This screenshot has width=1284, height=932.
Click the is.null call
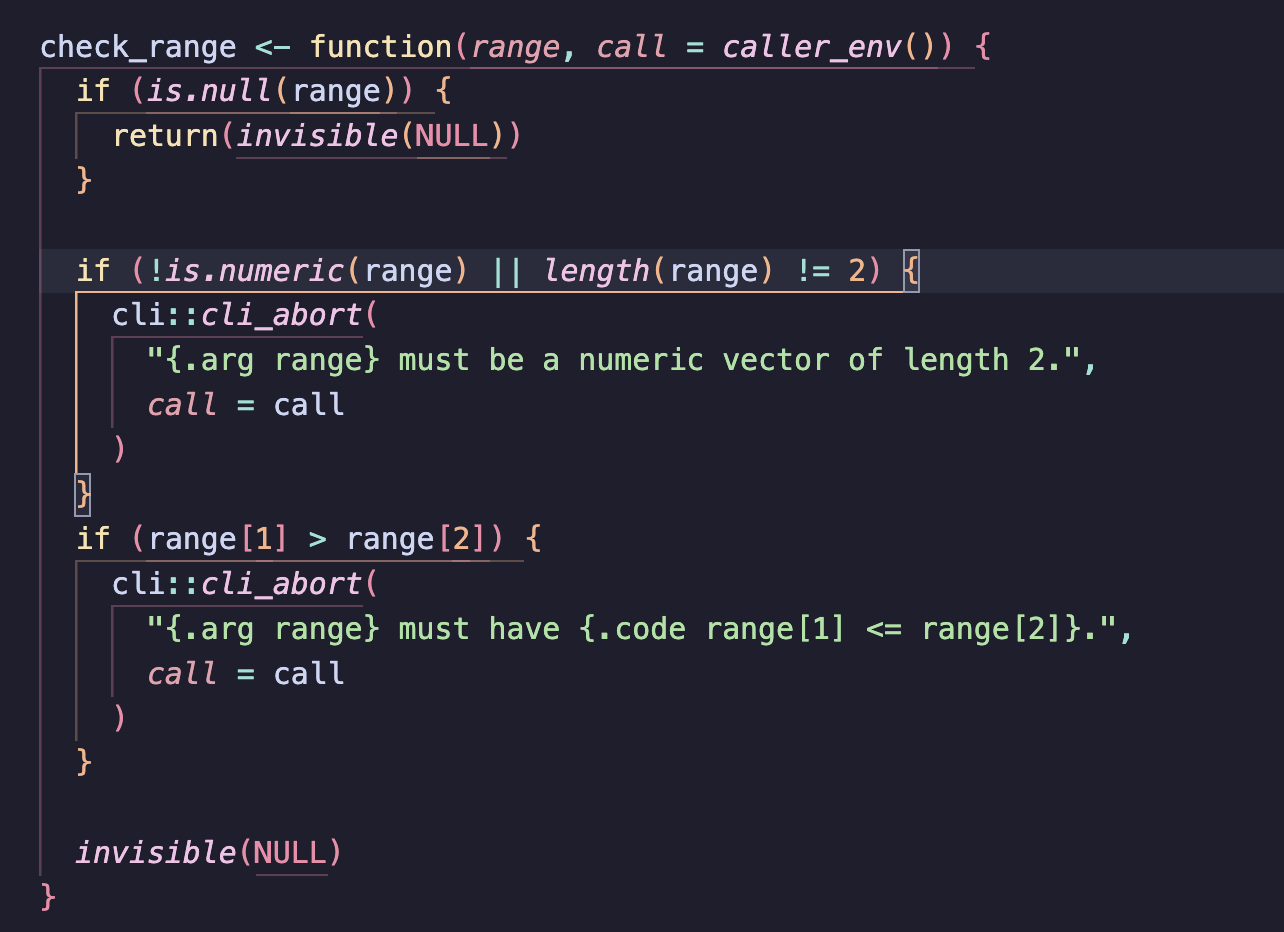pos(209,91)
